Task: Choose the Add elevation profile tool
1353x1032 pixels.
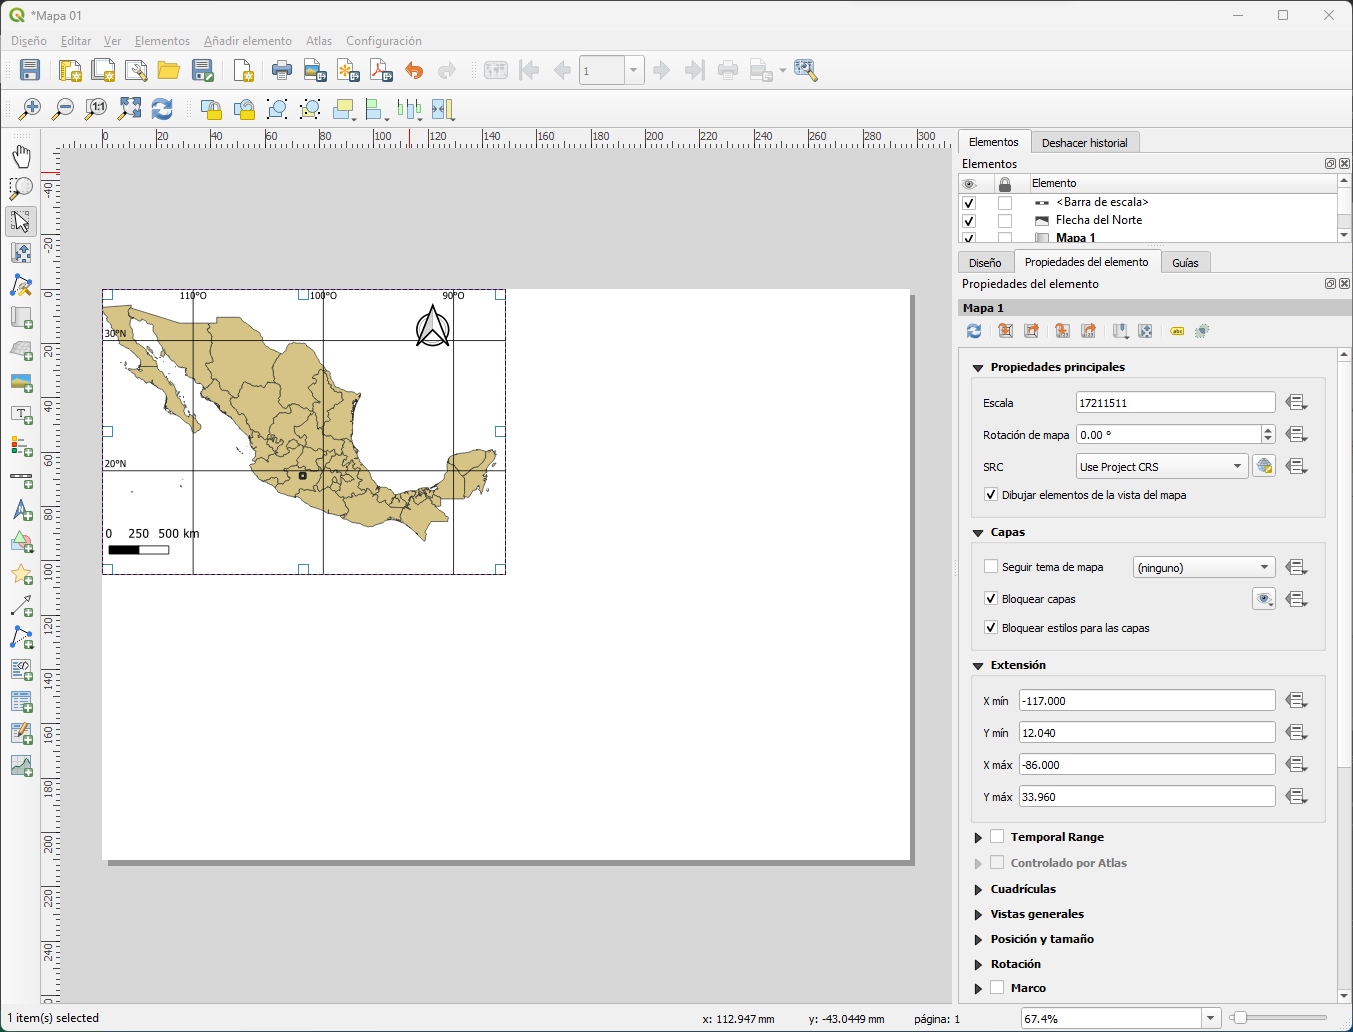Action: pos(21,766)
